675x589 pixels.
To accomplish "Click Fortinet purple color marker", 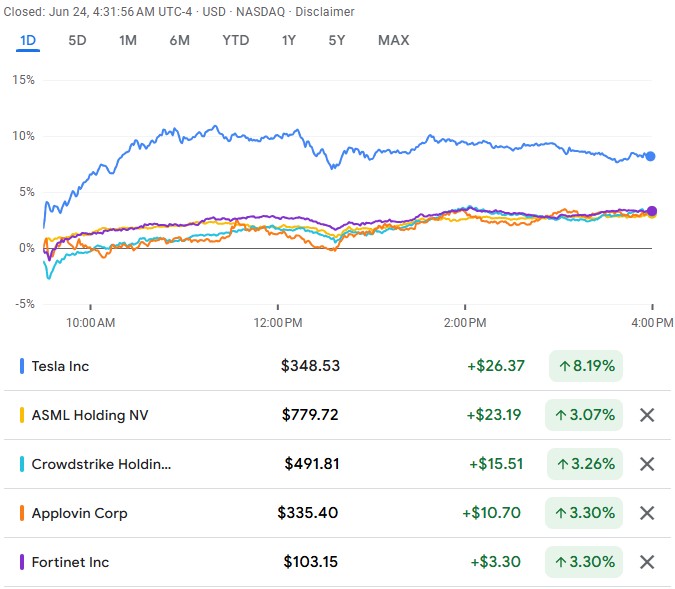I will coord(22,562).
